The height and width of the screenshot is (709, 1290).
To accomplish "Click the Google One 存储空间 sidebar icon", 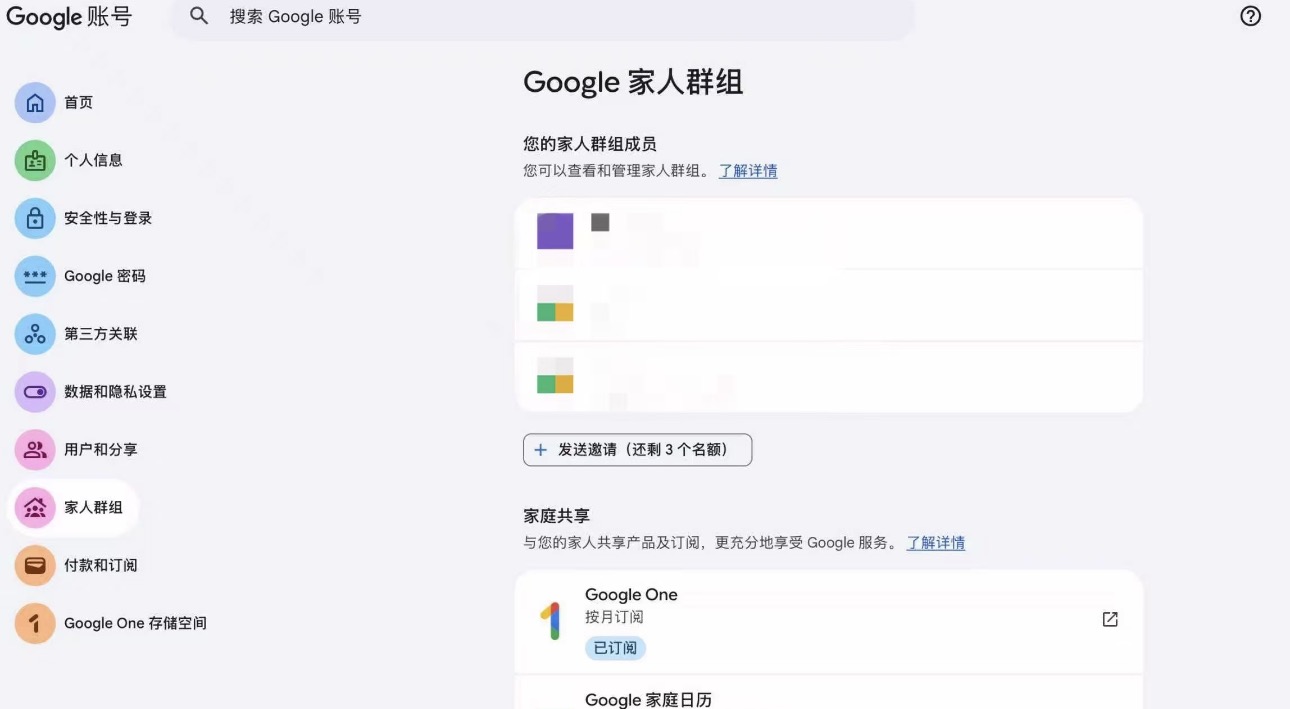I will [x=35, y=624].
